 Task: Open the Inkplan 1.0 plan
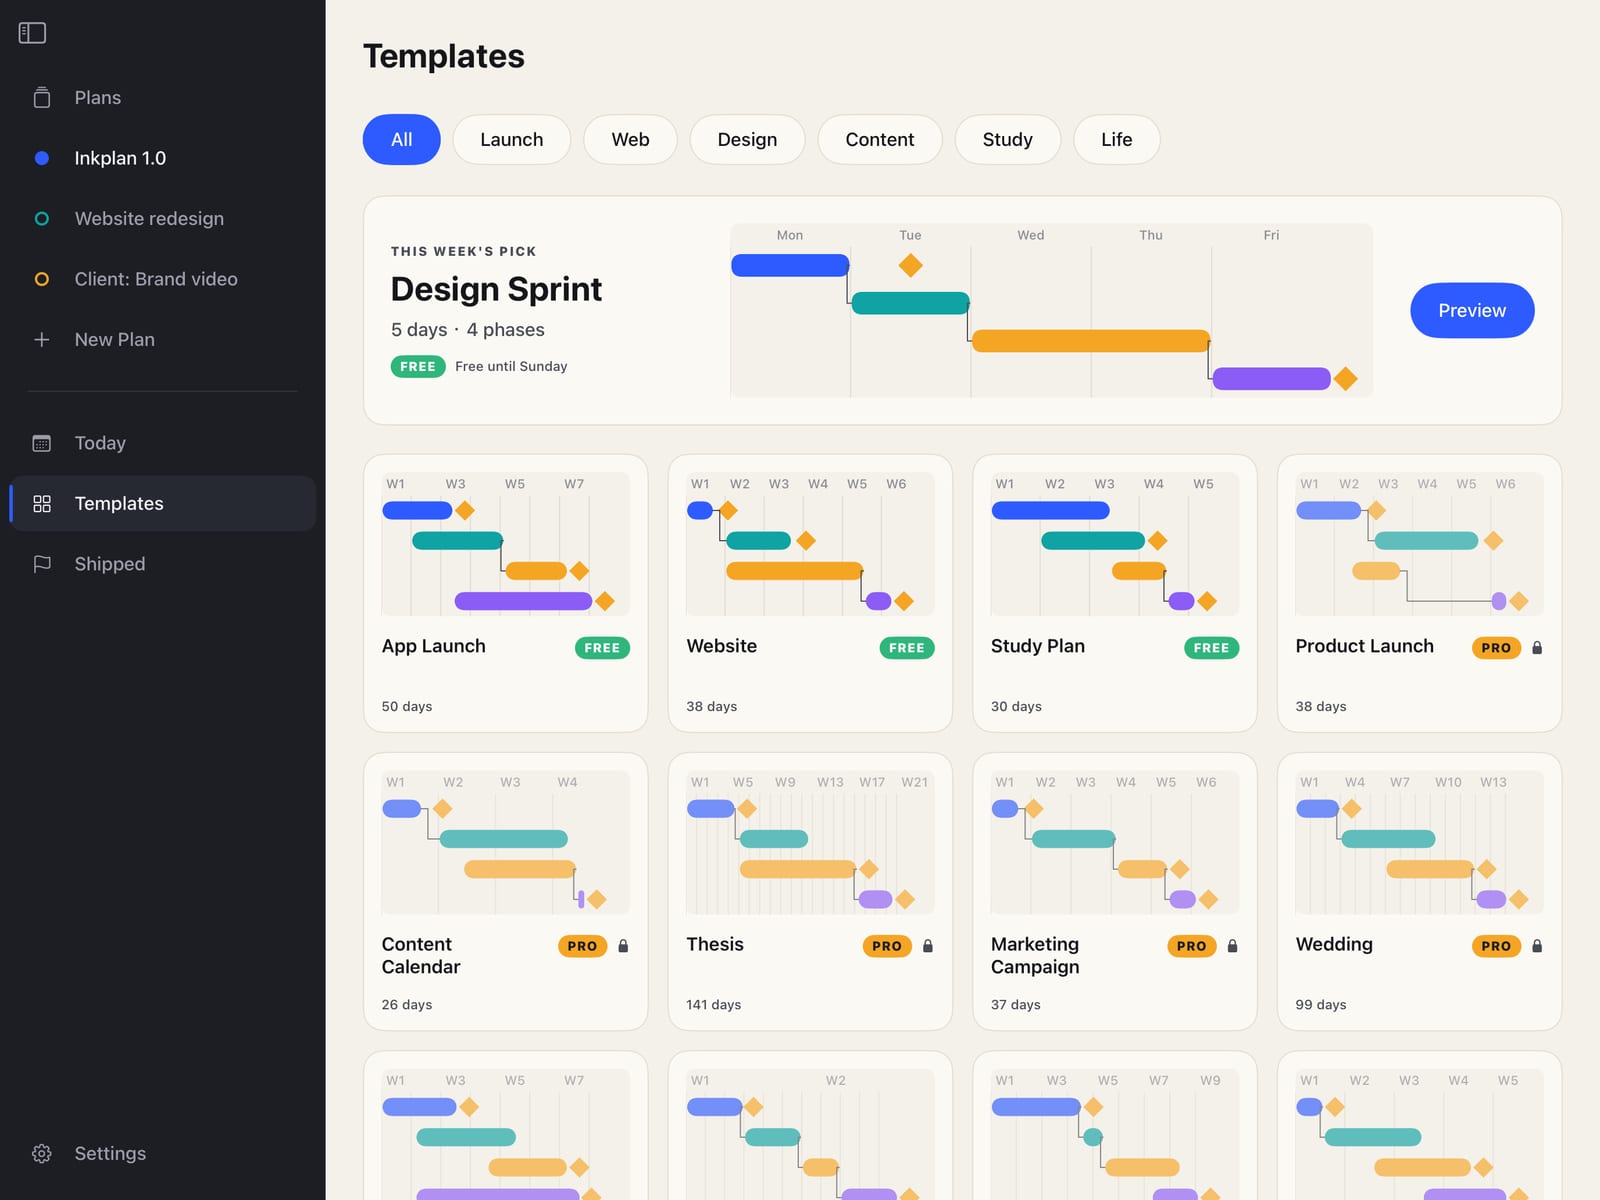coord(163,158)
